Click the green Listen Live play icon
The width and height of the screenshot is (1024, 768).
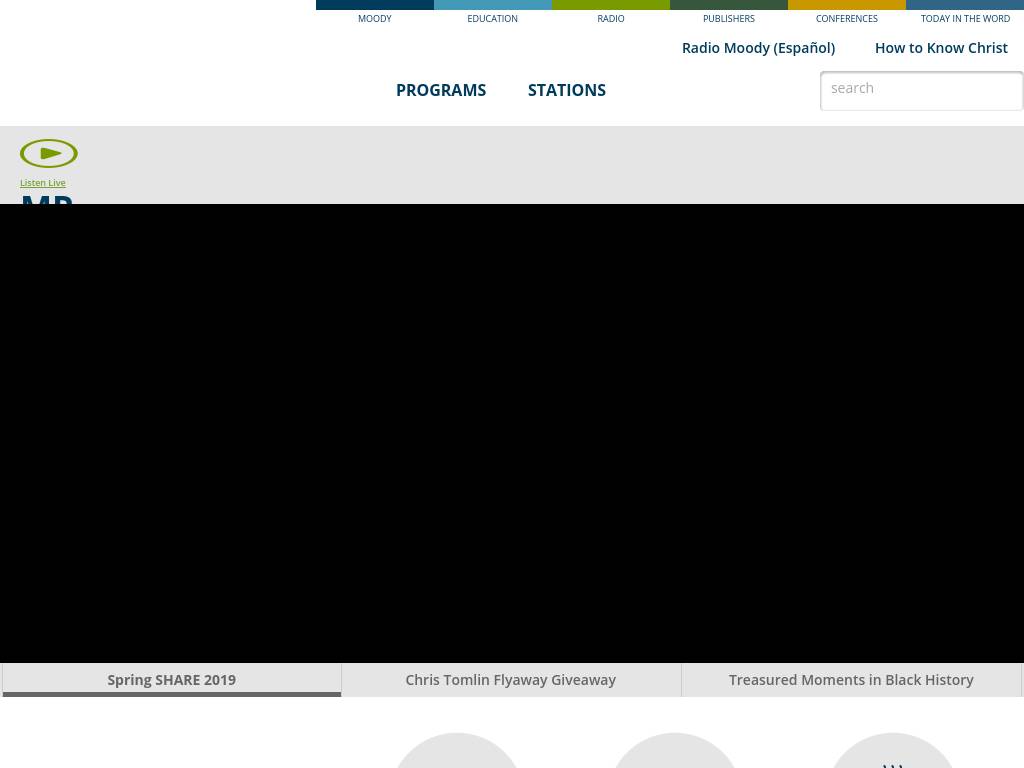click(x=49, y=153)
